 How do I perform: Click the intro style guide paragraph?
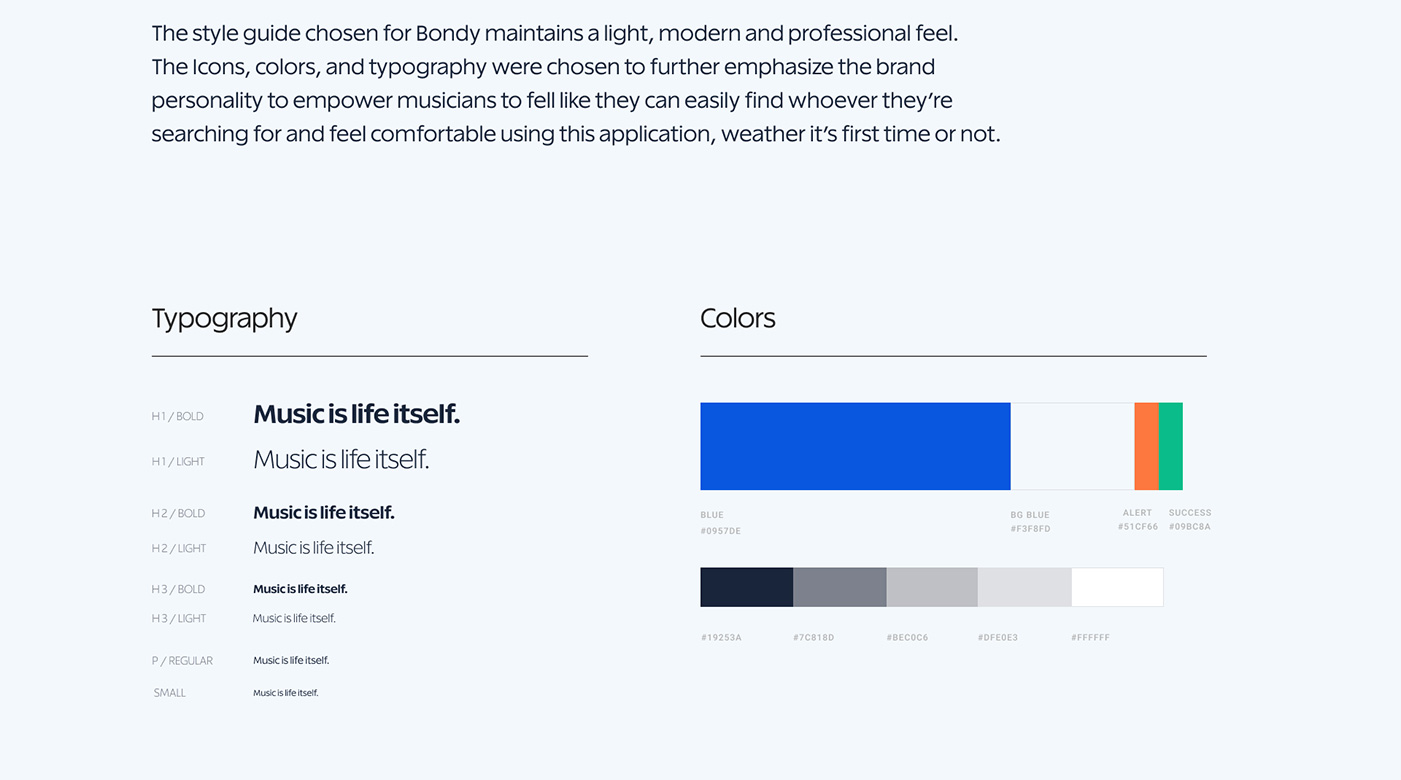pos(575,83)
